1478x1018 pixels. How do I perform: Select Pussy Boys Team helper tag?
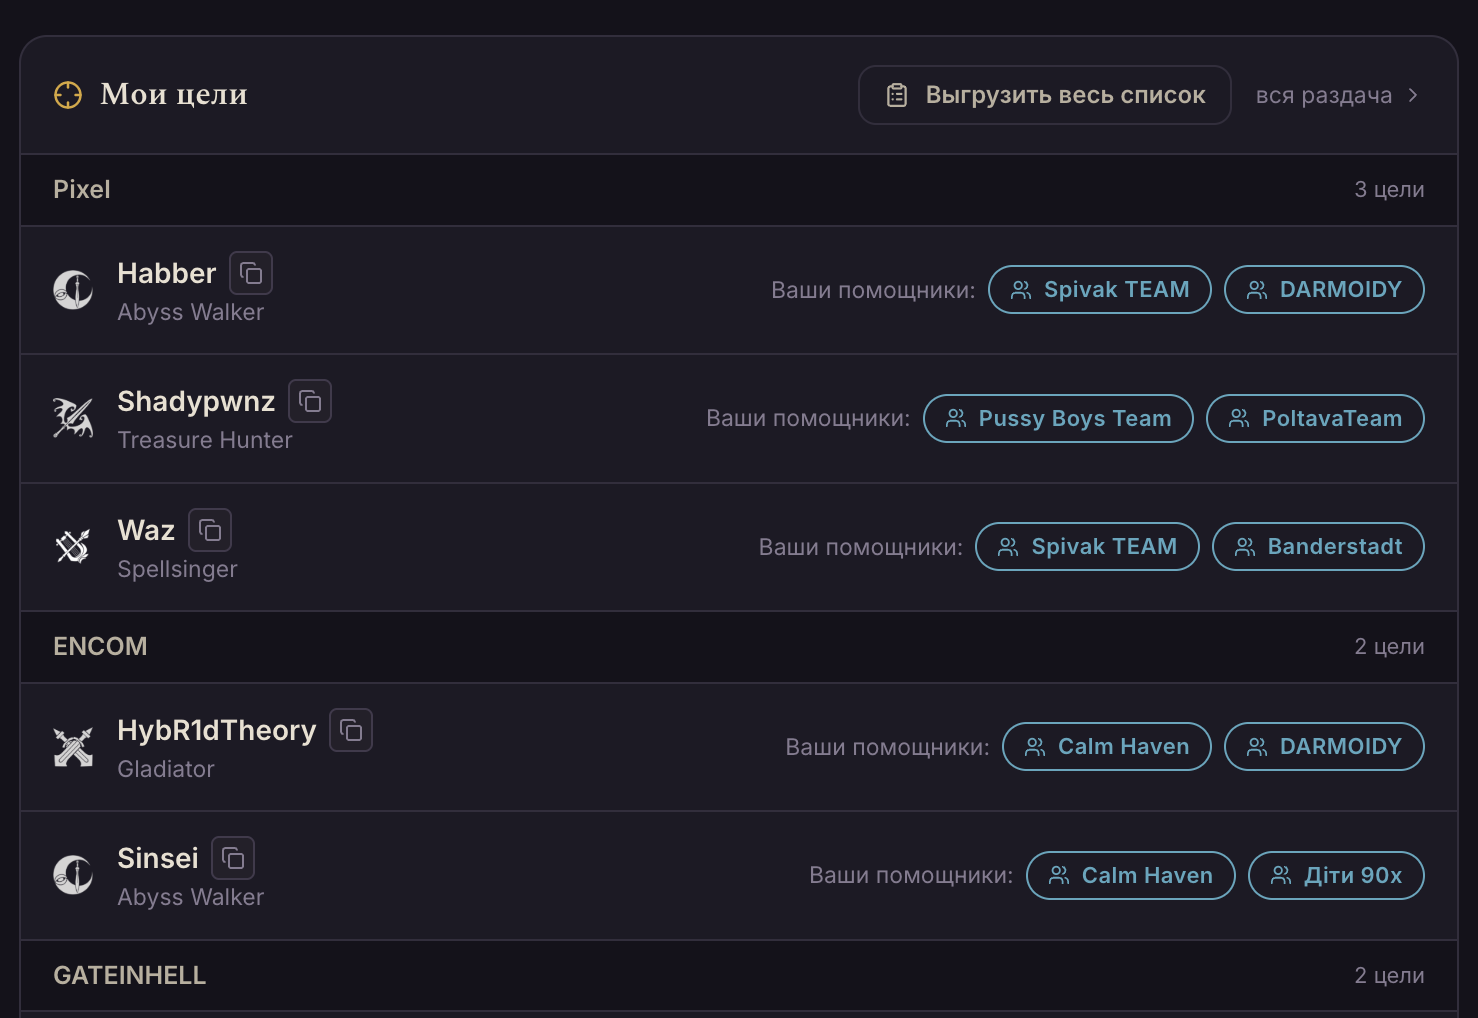[x=1058, y=418]
